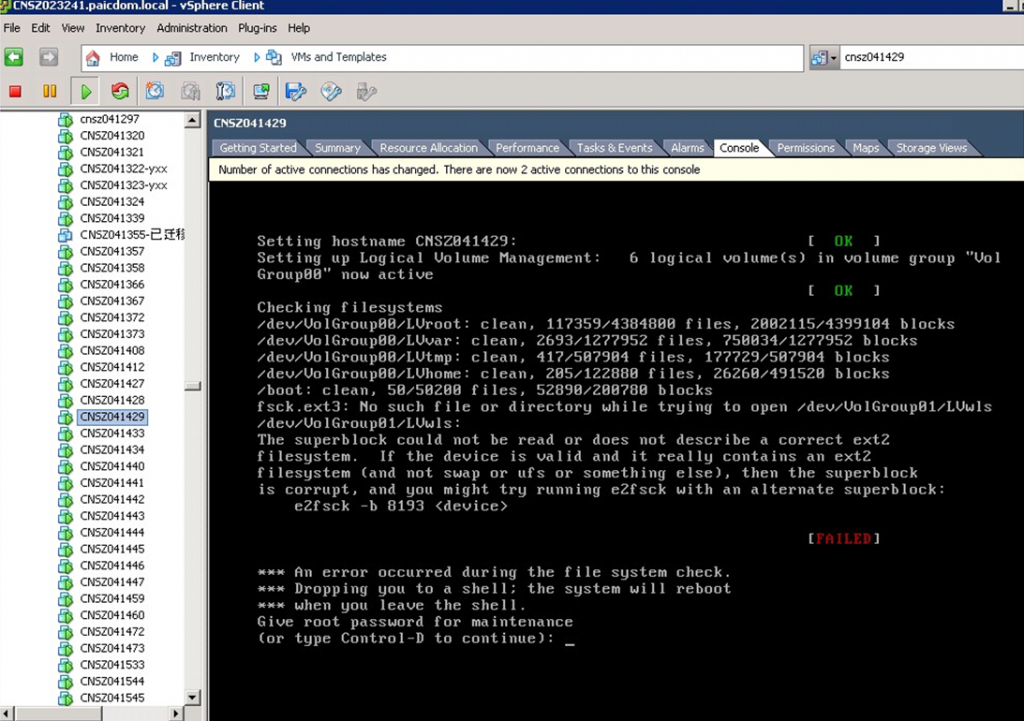Select VM CNSZ041533 in tree

point(112,665)
